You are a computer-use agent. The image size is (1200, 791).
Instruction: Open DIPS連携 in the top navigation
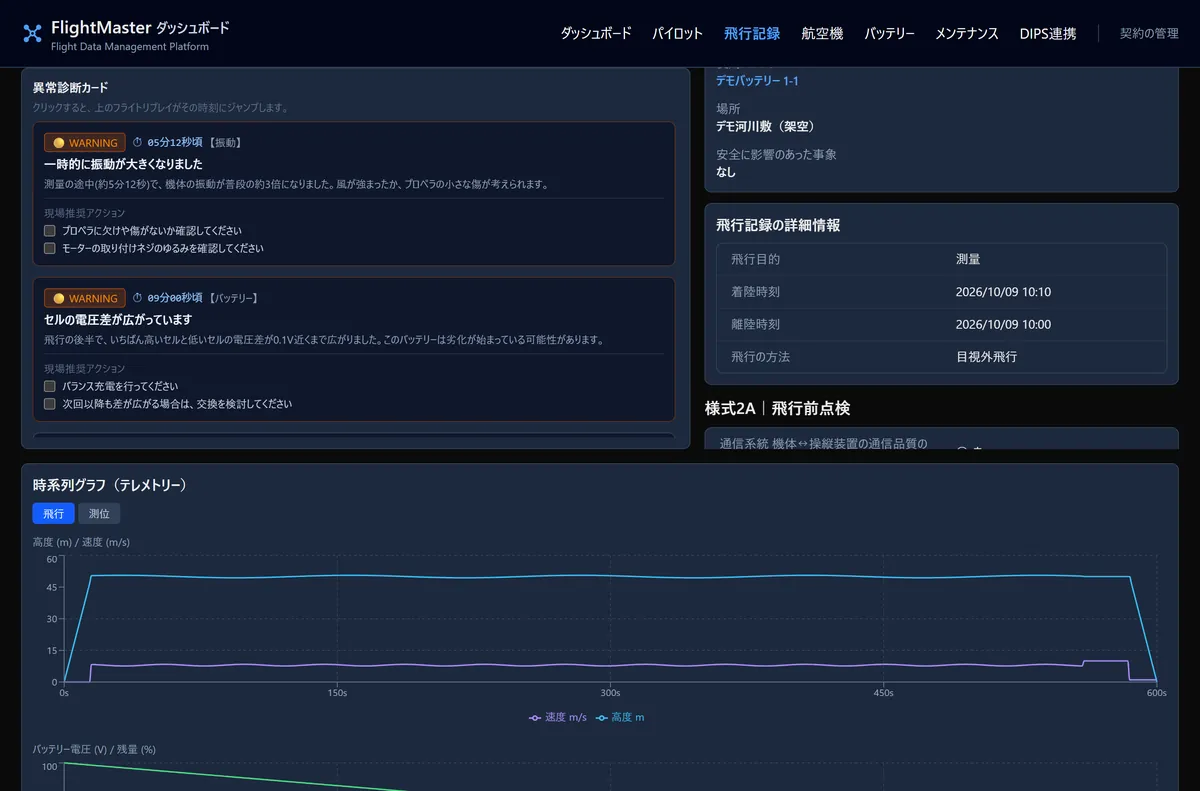pyautogui.click(x=1048, y=33)
